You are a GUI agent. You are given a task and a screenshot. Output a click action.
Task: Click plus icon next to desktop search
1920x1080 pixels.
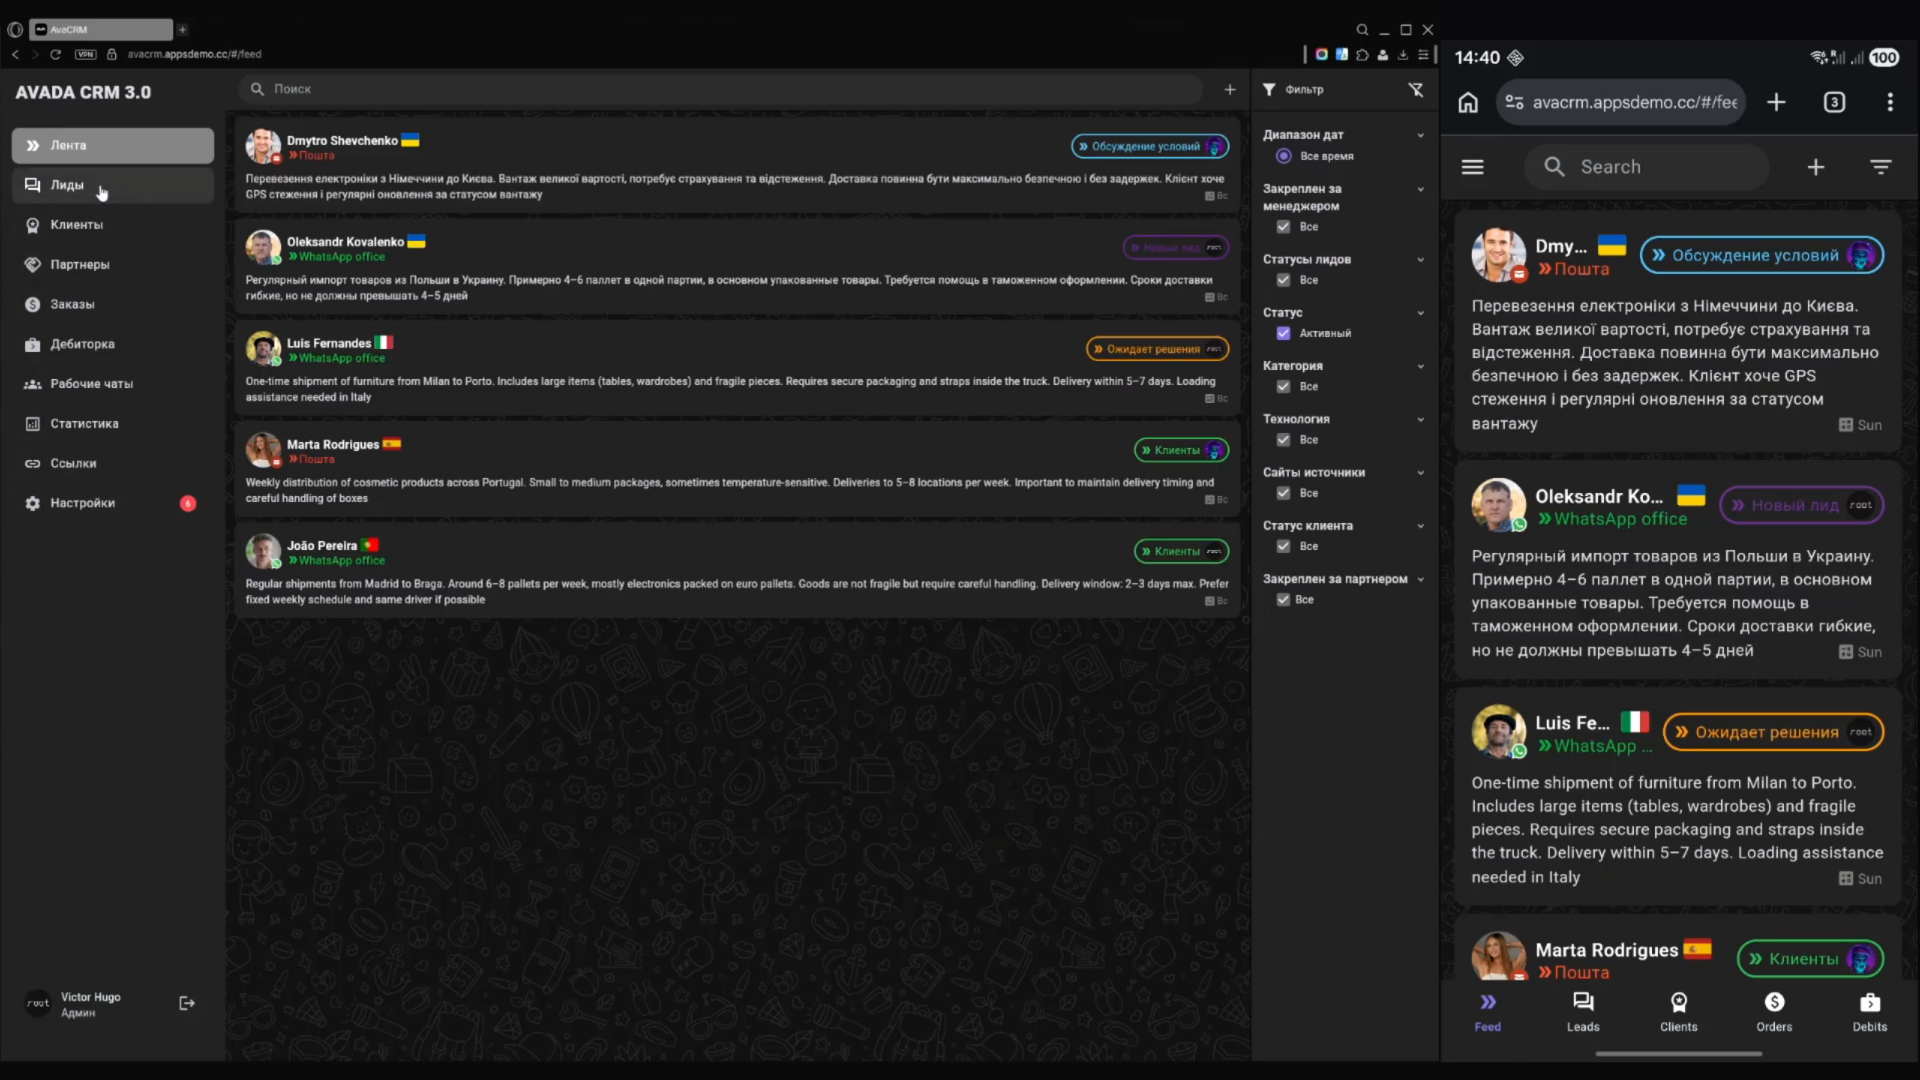1230,90
